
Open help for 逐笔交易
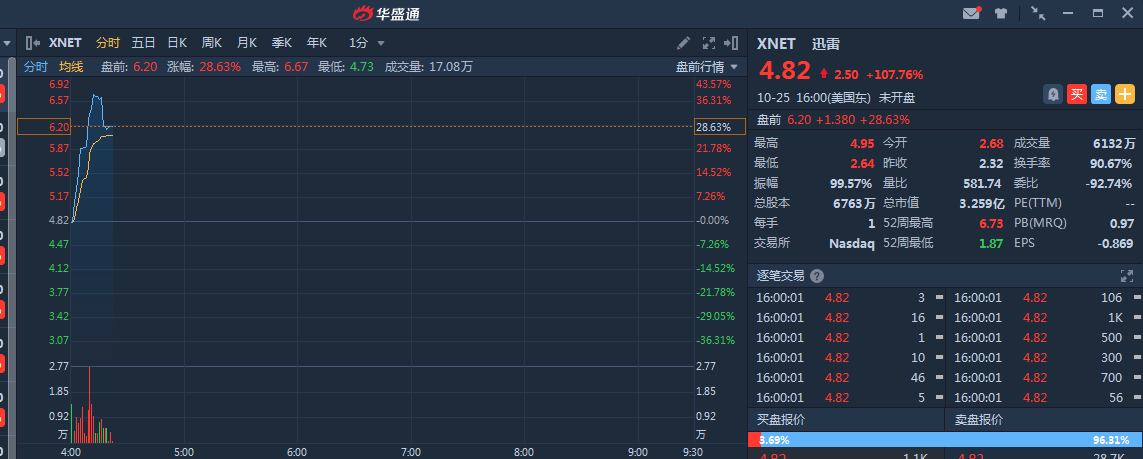(817, 276)
